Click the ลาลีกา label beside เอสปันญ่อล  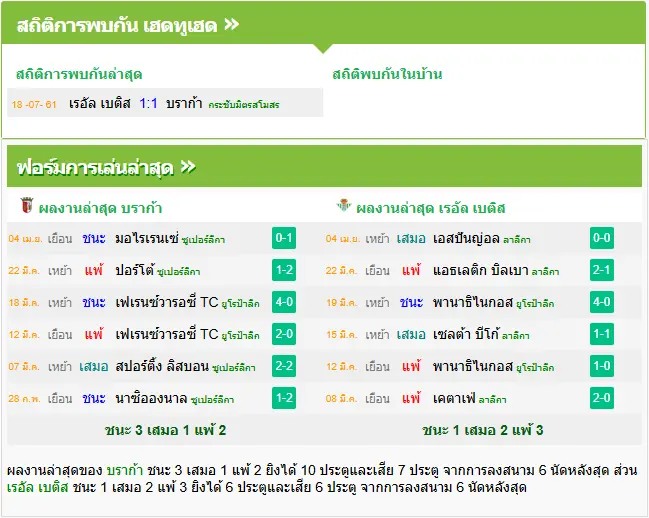point(517,240)
